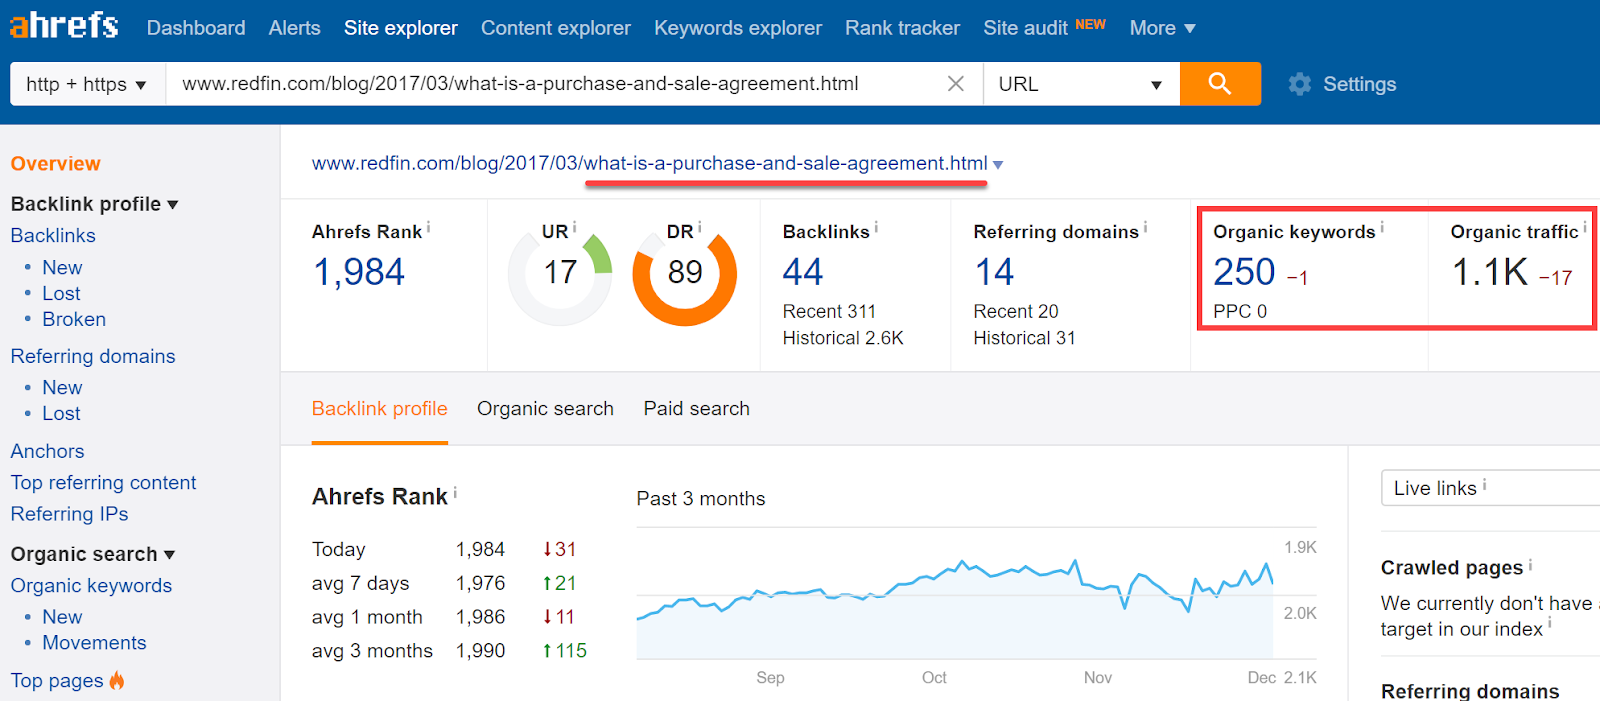Click the info icon by Referring domains metric
This screenshot has width=1600, height=701.
(x=1145, y=228)
